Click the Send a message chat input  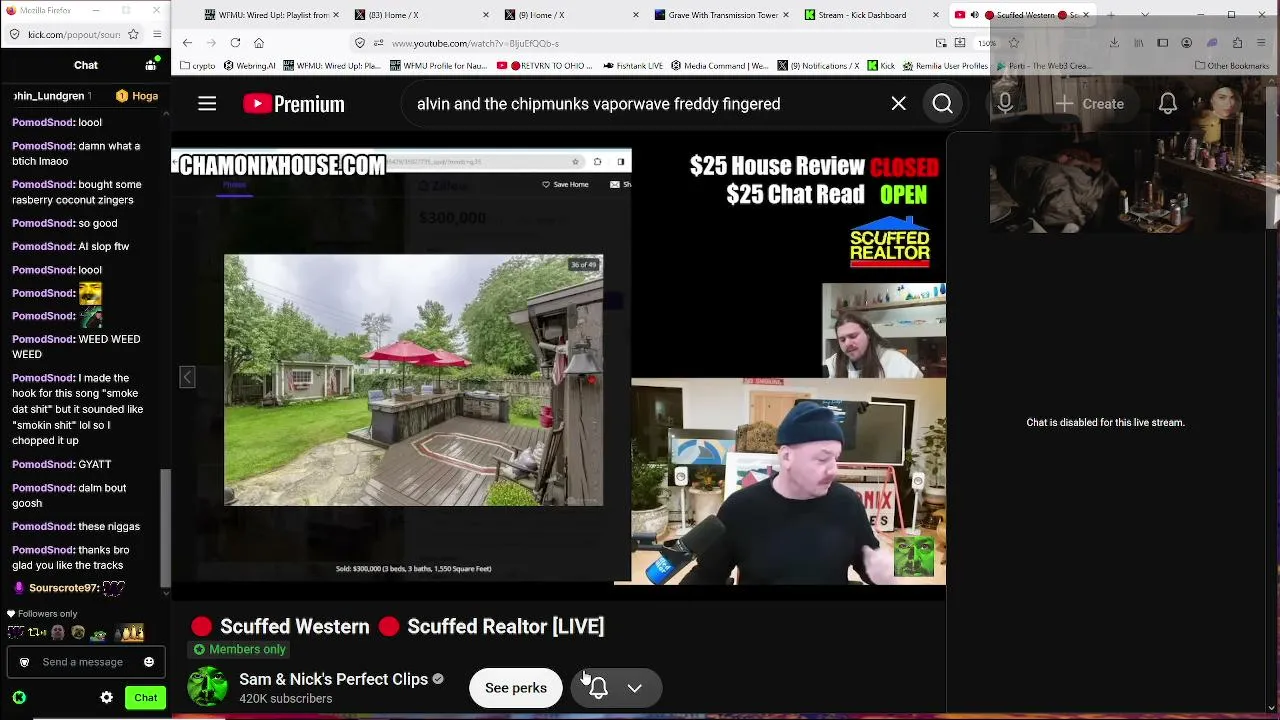click(x=84, y=662)
